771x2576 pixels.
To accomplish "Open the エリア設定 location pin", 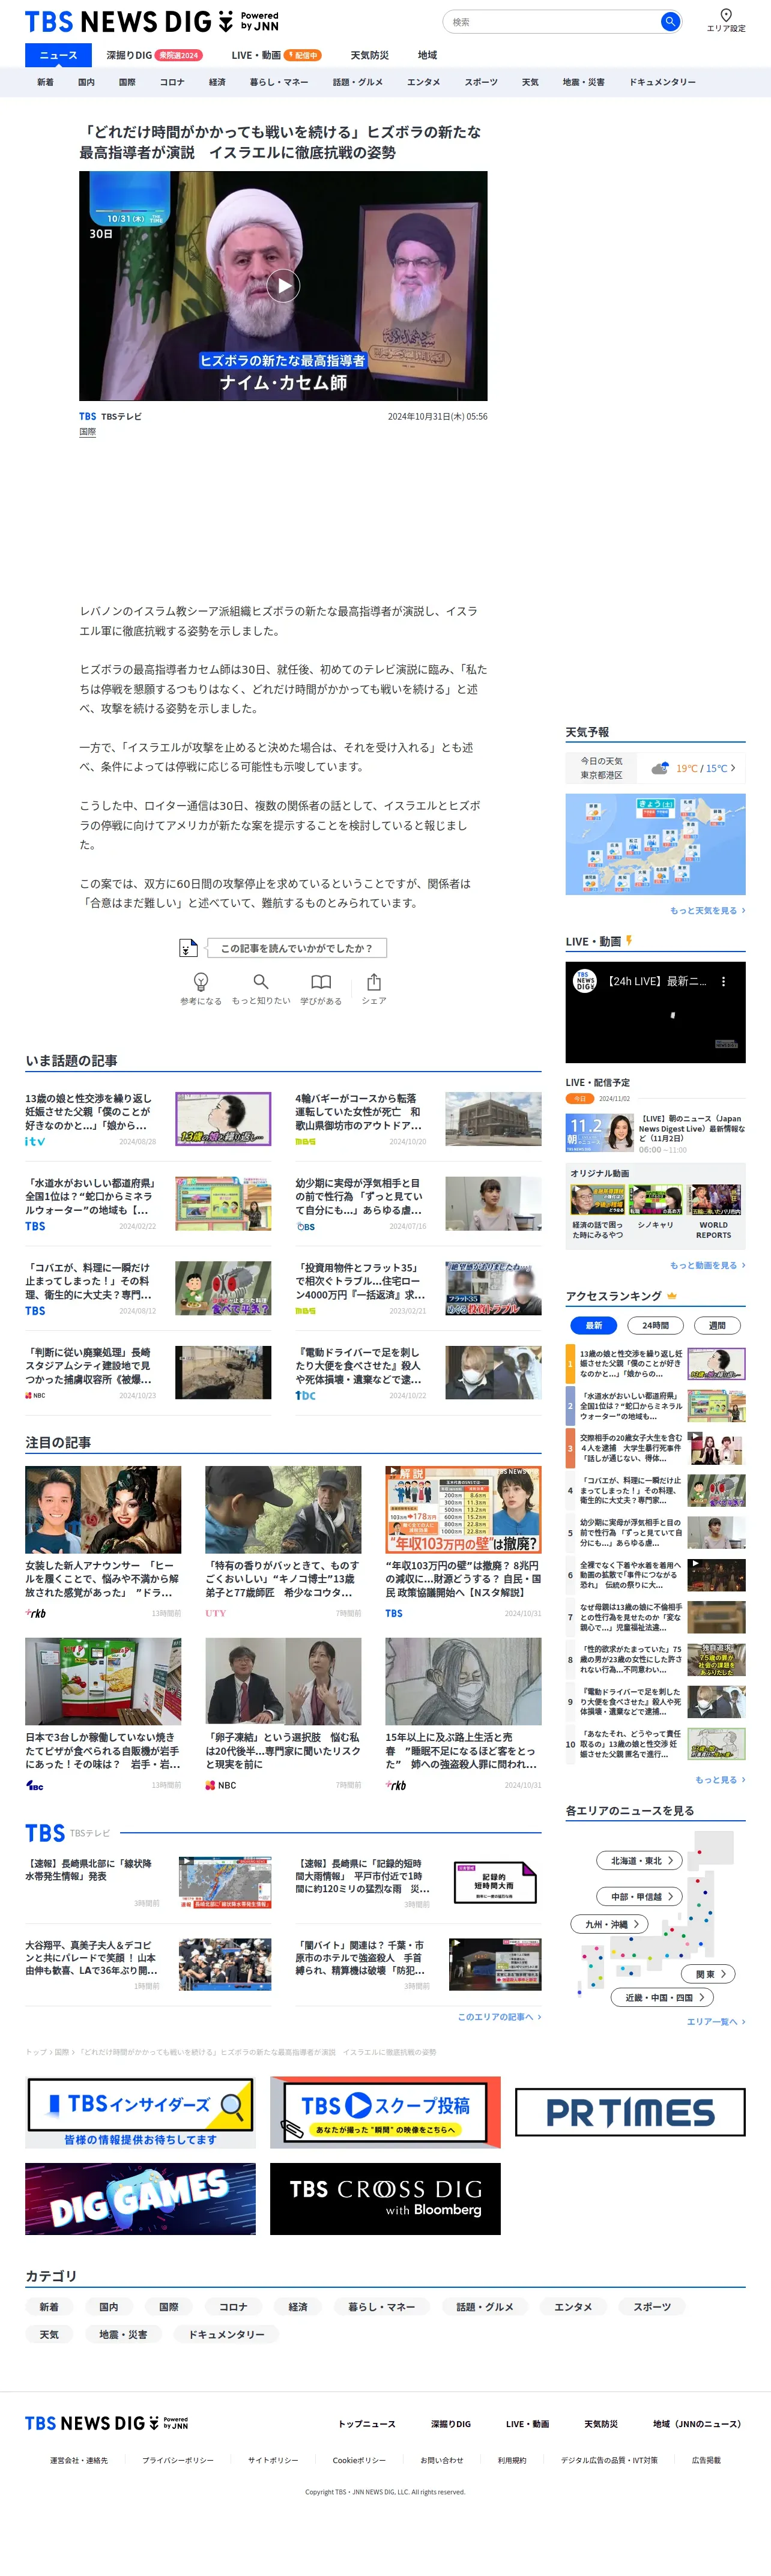I will pos(726,20).
